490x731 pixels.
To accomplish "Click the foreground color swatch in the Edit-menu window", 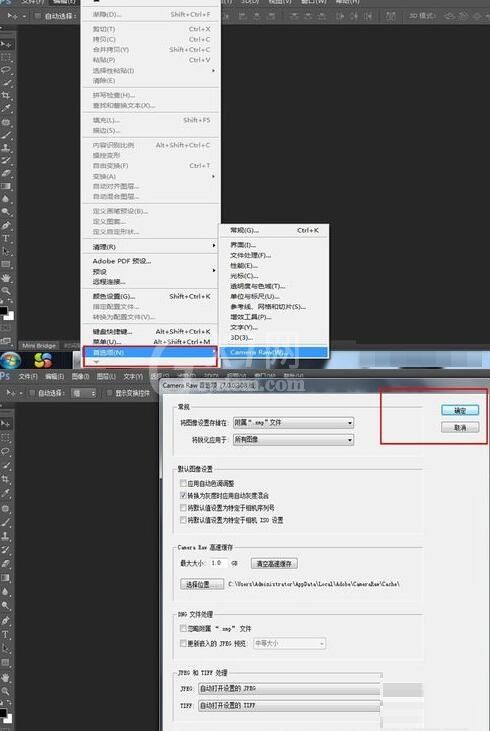I will tap(3, 310).
